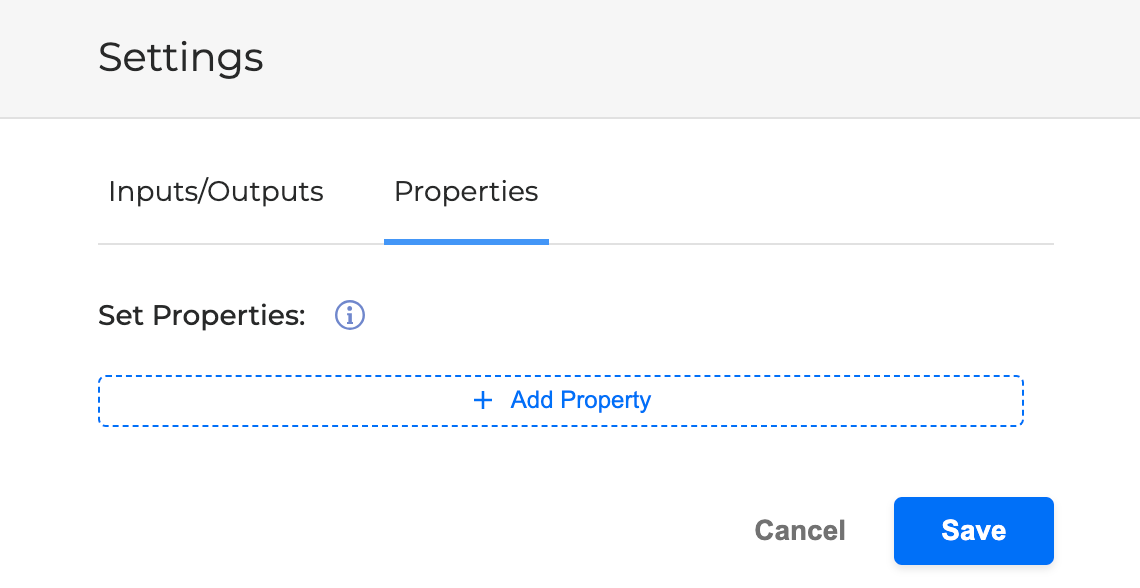Click the Settings heading text
The width and height of the screenshot is (1140, 588).
(x=181, y=57)
